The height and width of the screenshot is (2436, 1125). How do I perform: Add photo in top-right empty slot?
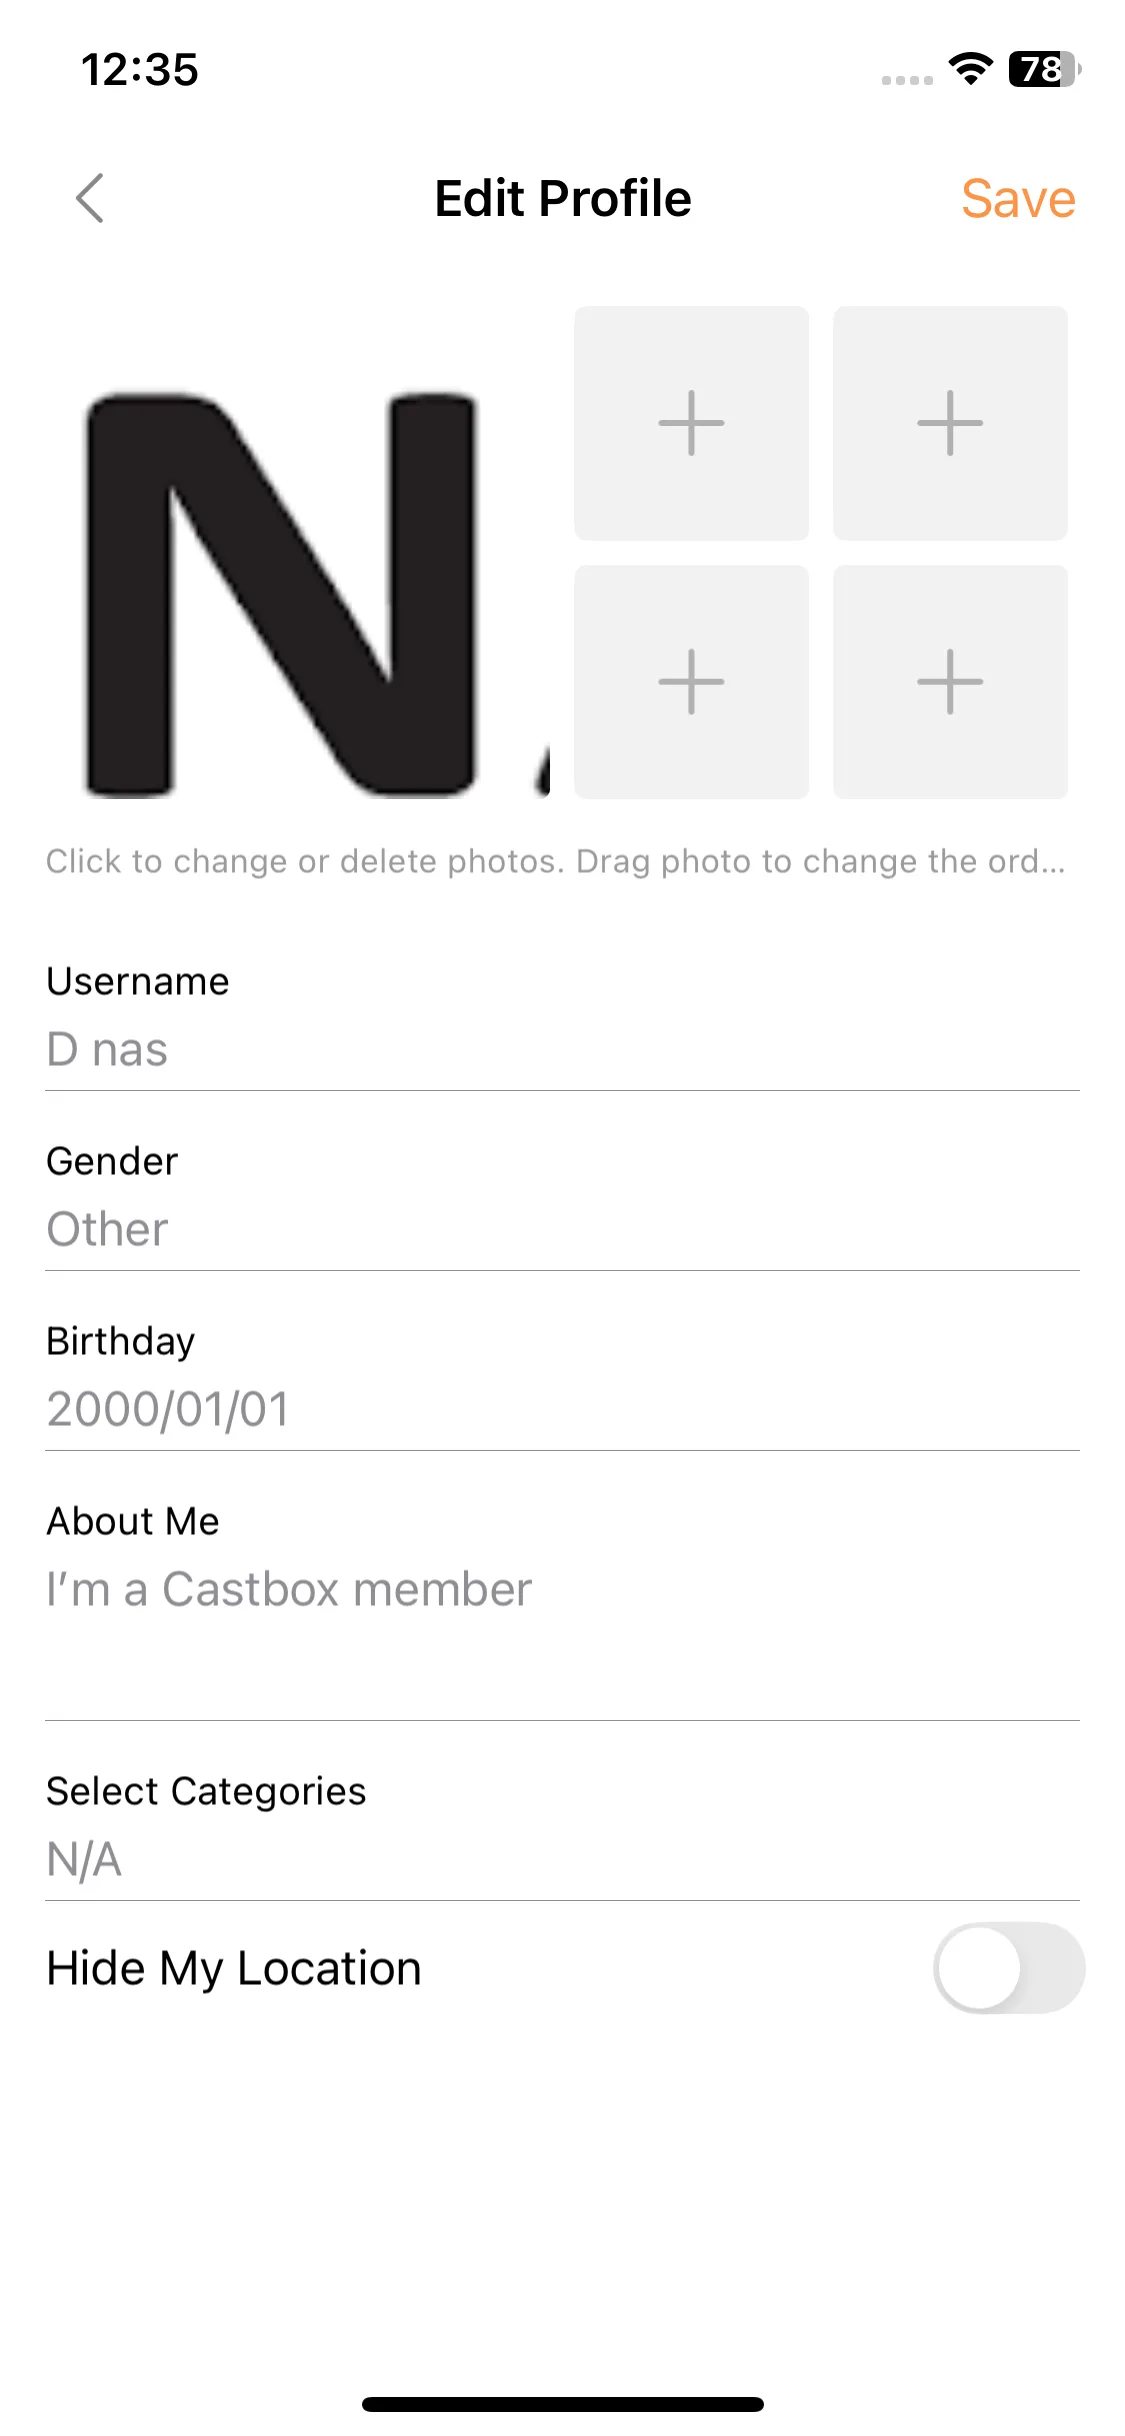950,423
